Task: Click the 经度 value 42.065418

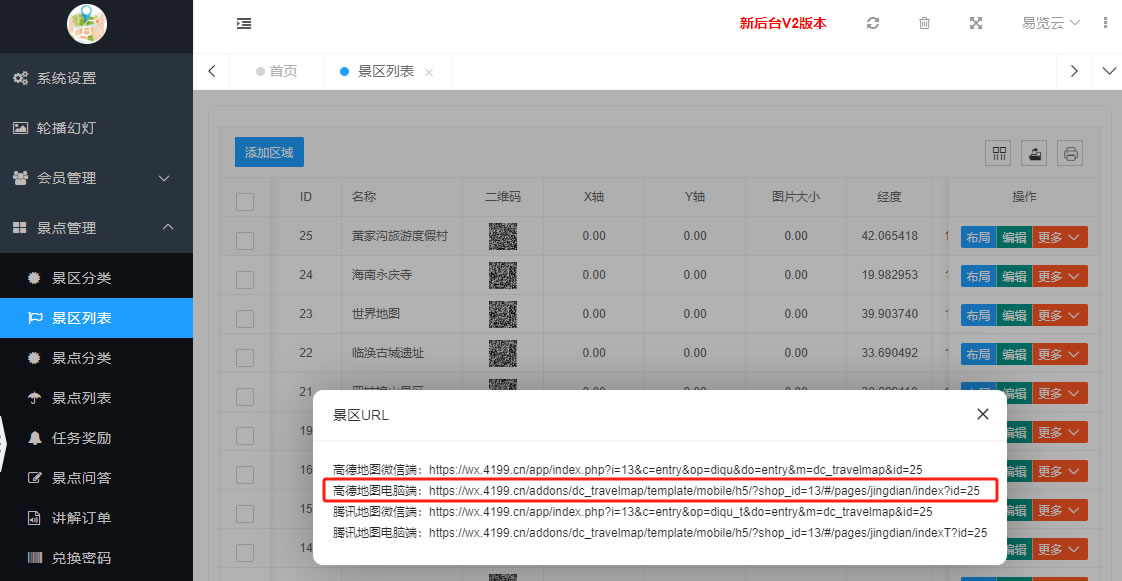Action: (890, 236)
